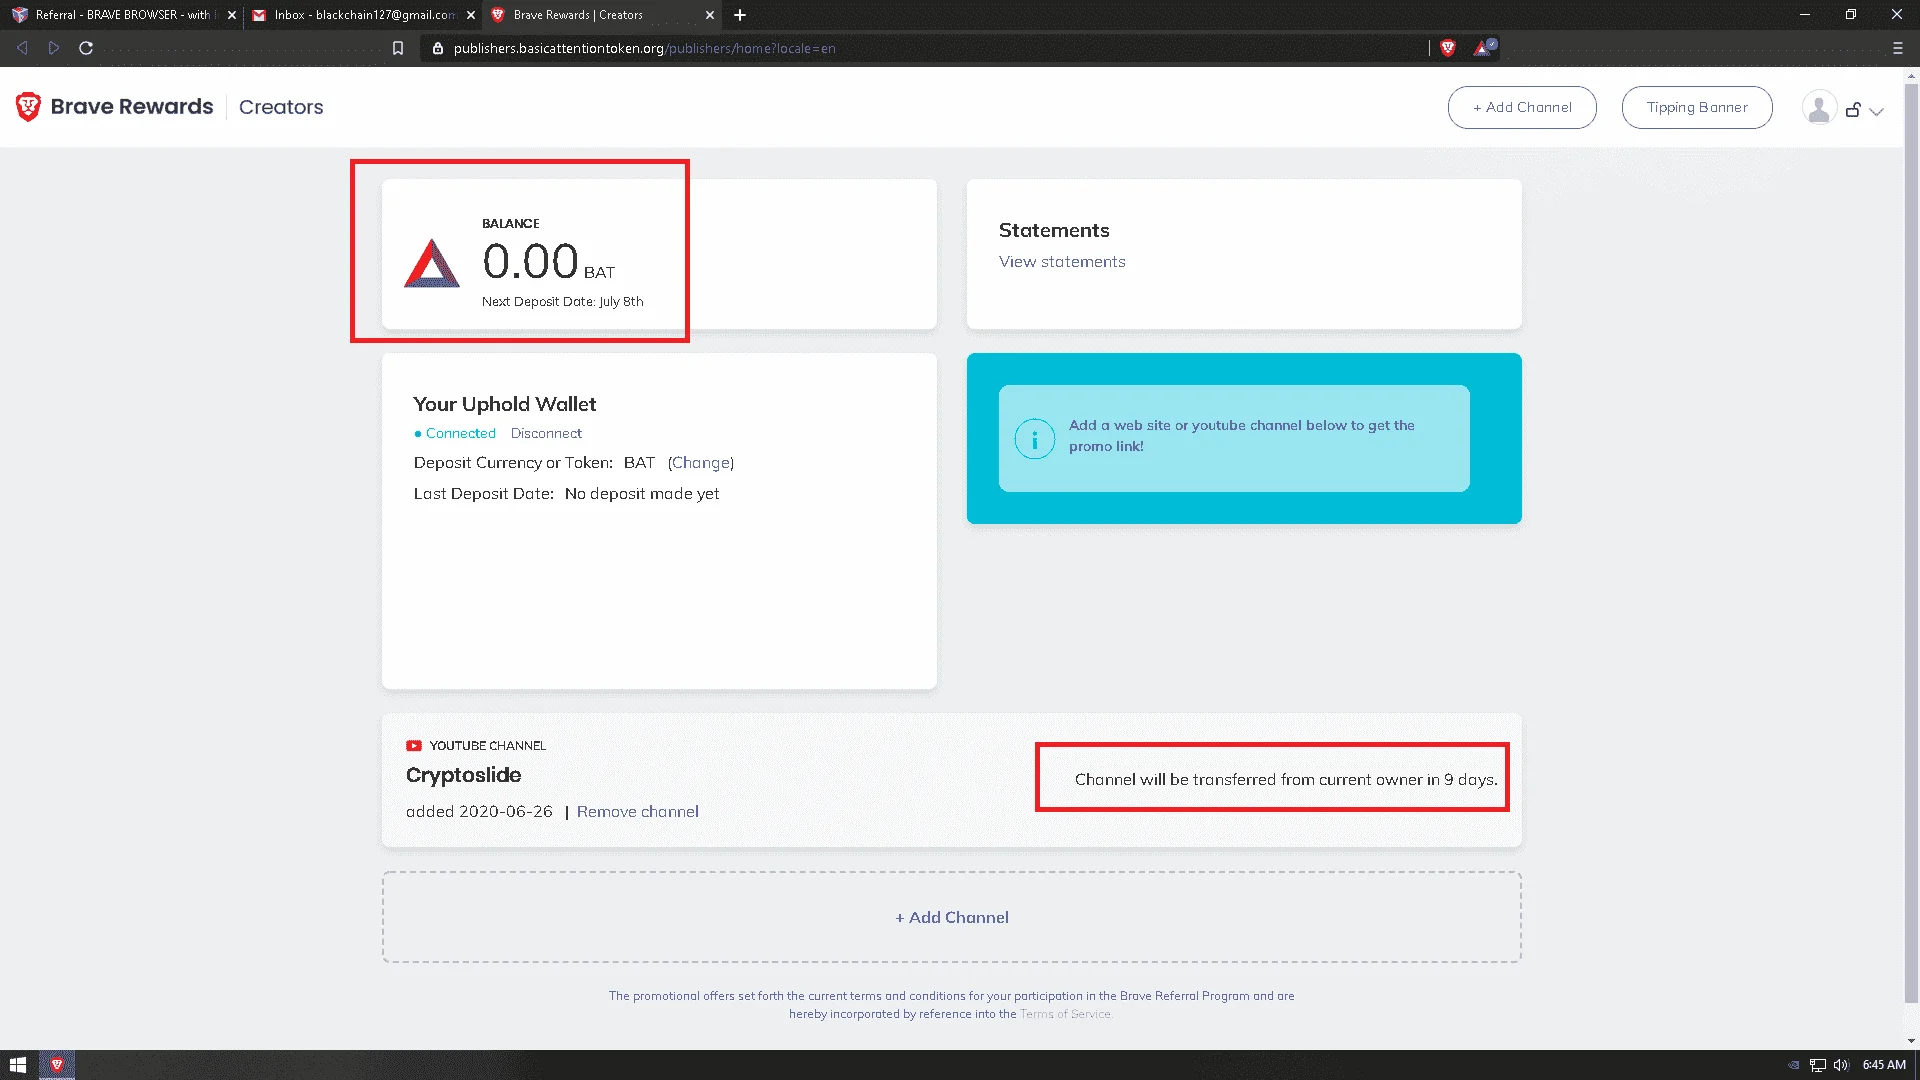Screen dimensions: 1920x1080
Task: Click the promo link notice text
Action: coord(1242,436)
